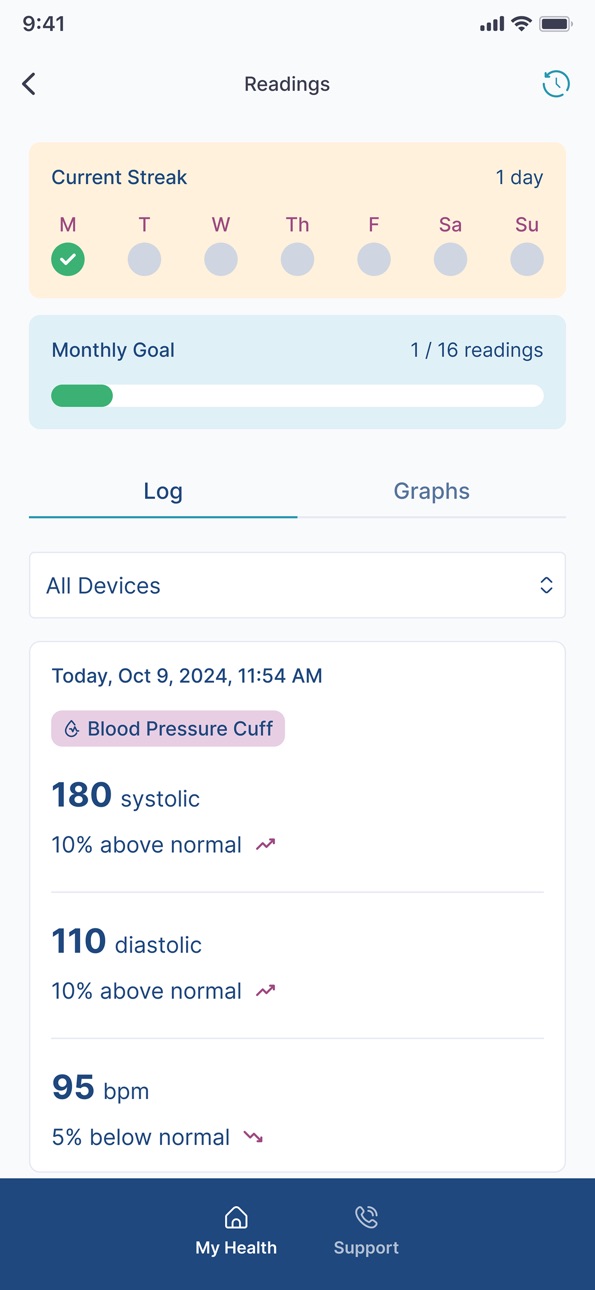Tap the systolic upward trend icon
595x1290 pixels.
pyautogui.click(x=265, y=845)
